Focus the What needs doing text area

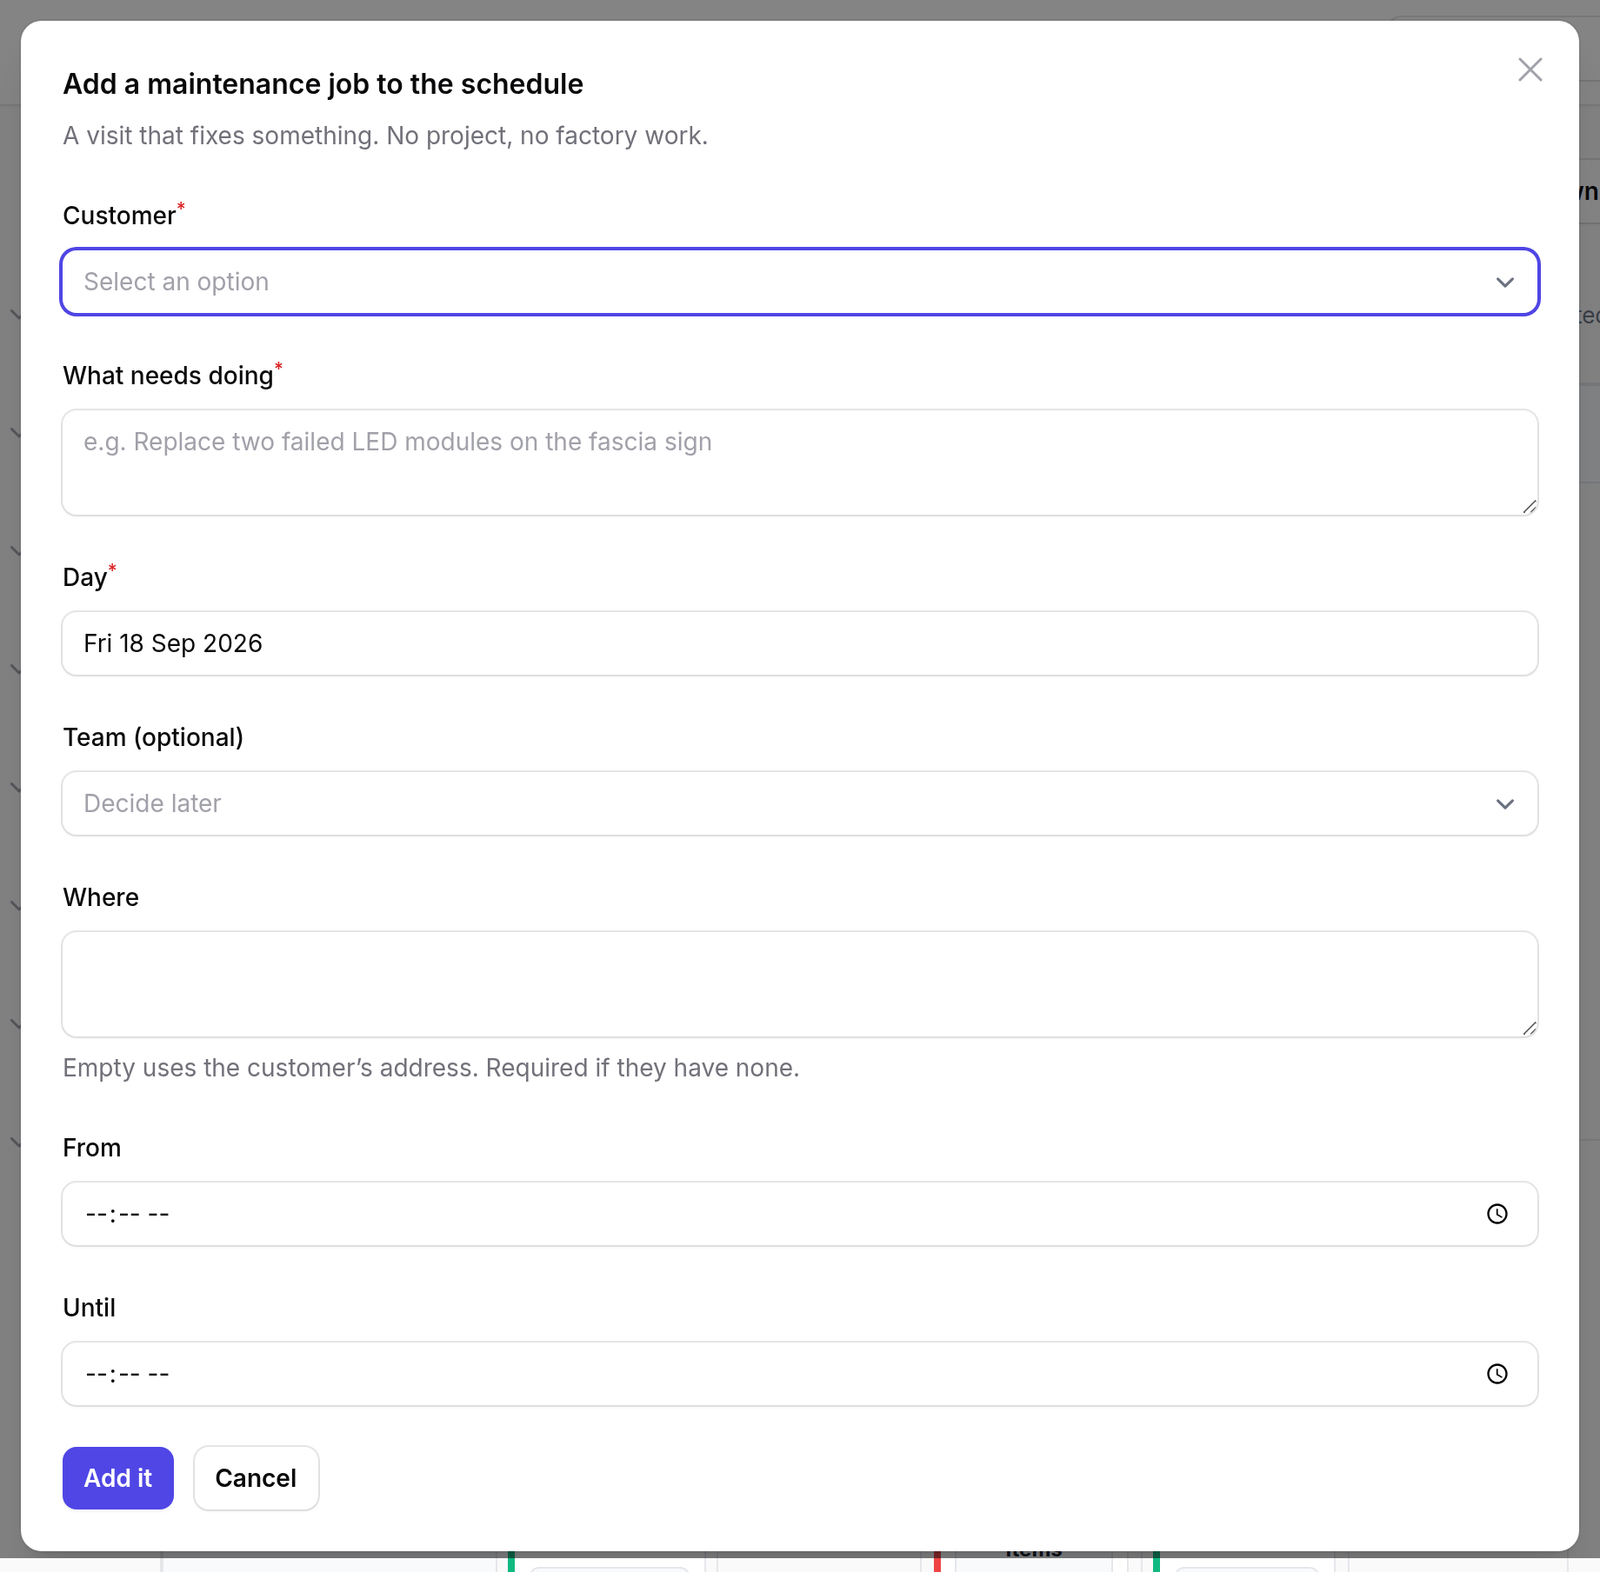pos(800,462)
